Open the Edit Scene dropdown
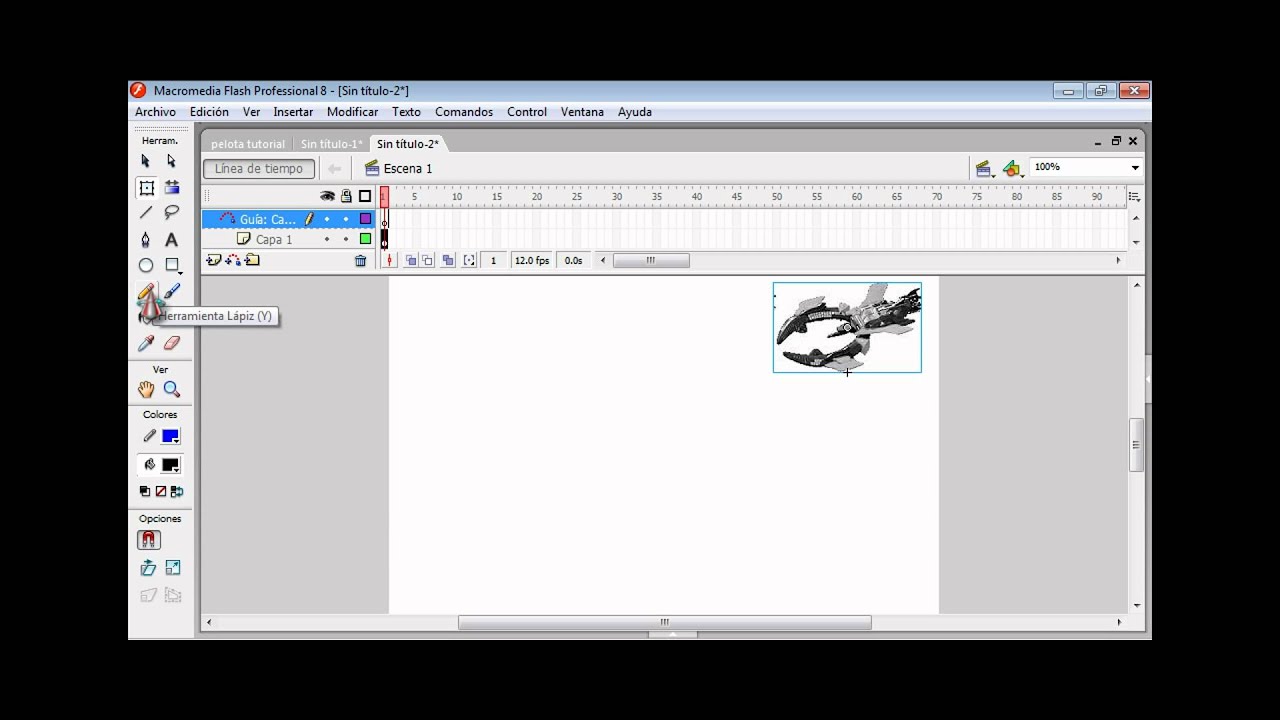The width and height of the screenshot is (1280, 720). pyautogui.click(x=984, y=169)
